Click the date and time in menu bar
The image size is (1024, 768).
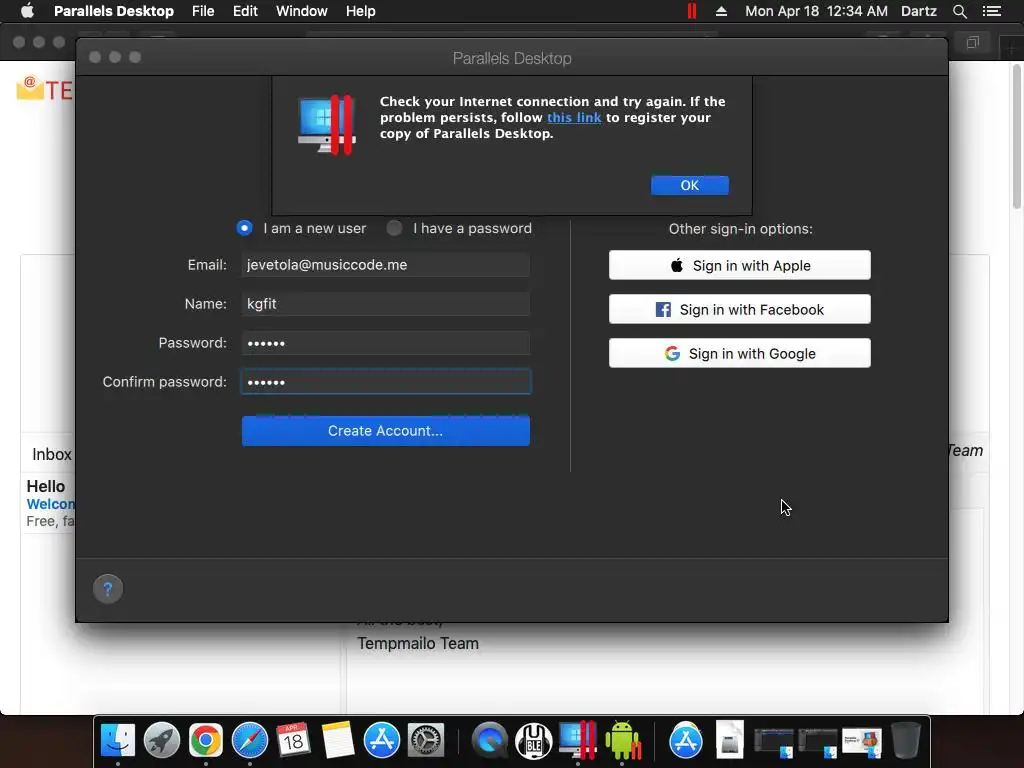pos(816,11)
